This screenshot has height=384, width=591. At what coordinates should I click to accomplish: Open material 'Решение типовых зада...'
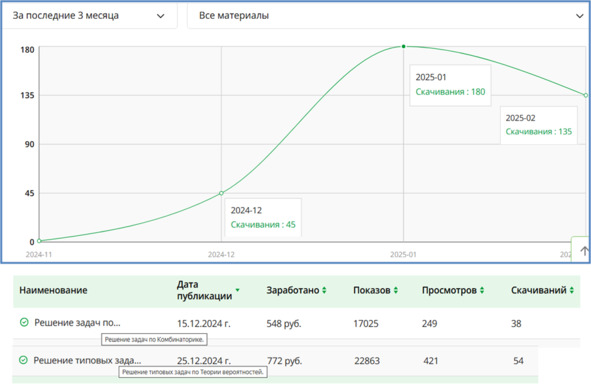pos(87,360)
